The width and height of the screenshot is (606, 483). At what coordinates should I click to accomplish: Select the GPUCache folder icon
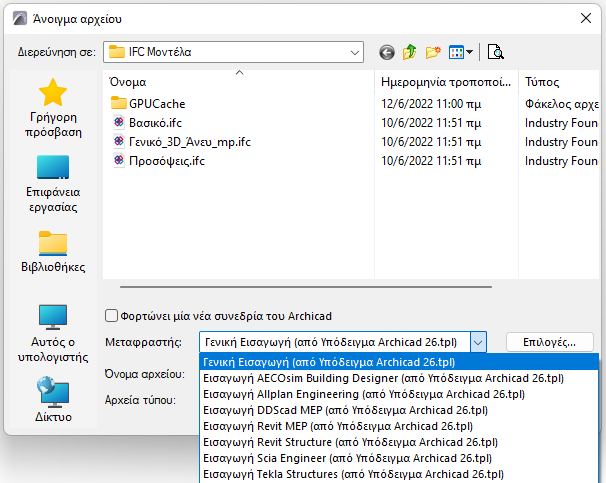click(x=118, y=103)
